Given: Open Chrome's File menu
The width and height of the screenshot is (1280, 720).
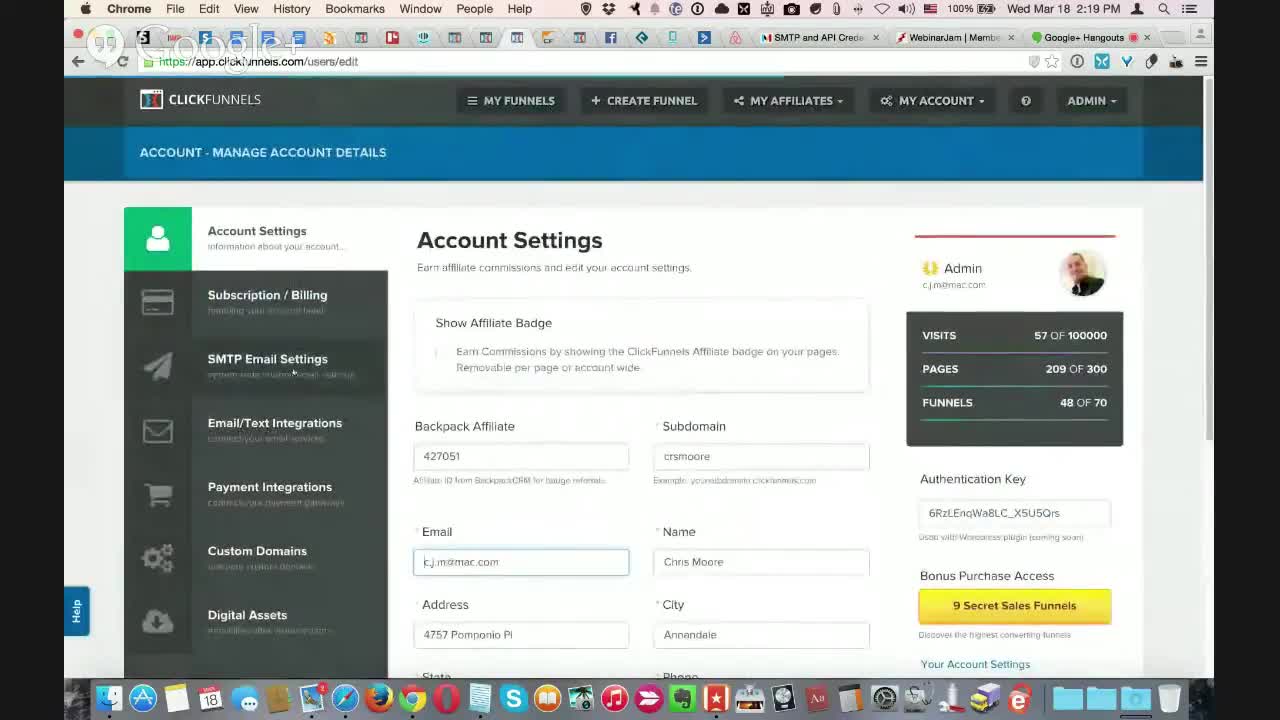Looking at the screenshot, I should click(x=175, y=9).
